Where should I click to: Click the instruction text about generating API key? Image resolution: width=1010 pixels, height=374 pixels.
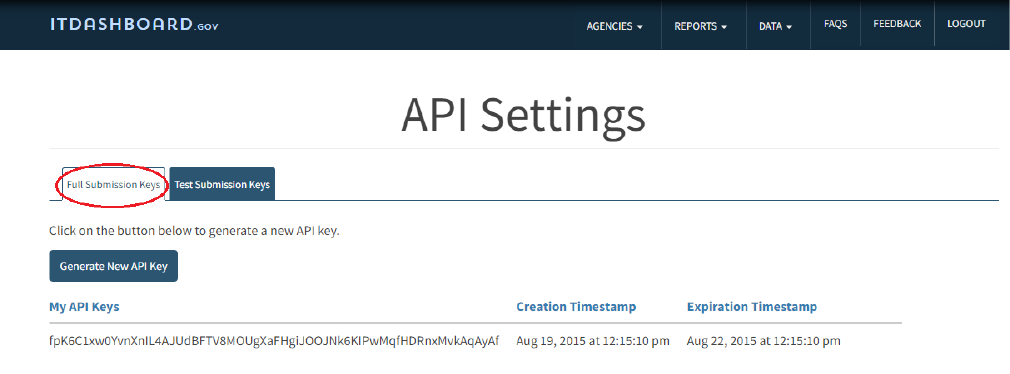coord(195,231)
